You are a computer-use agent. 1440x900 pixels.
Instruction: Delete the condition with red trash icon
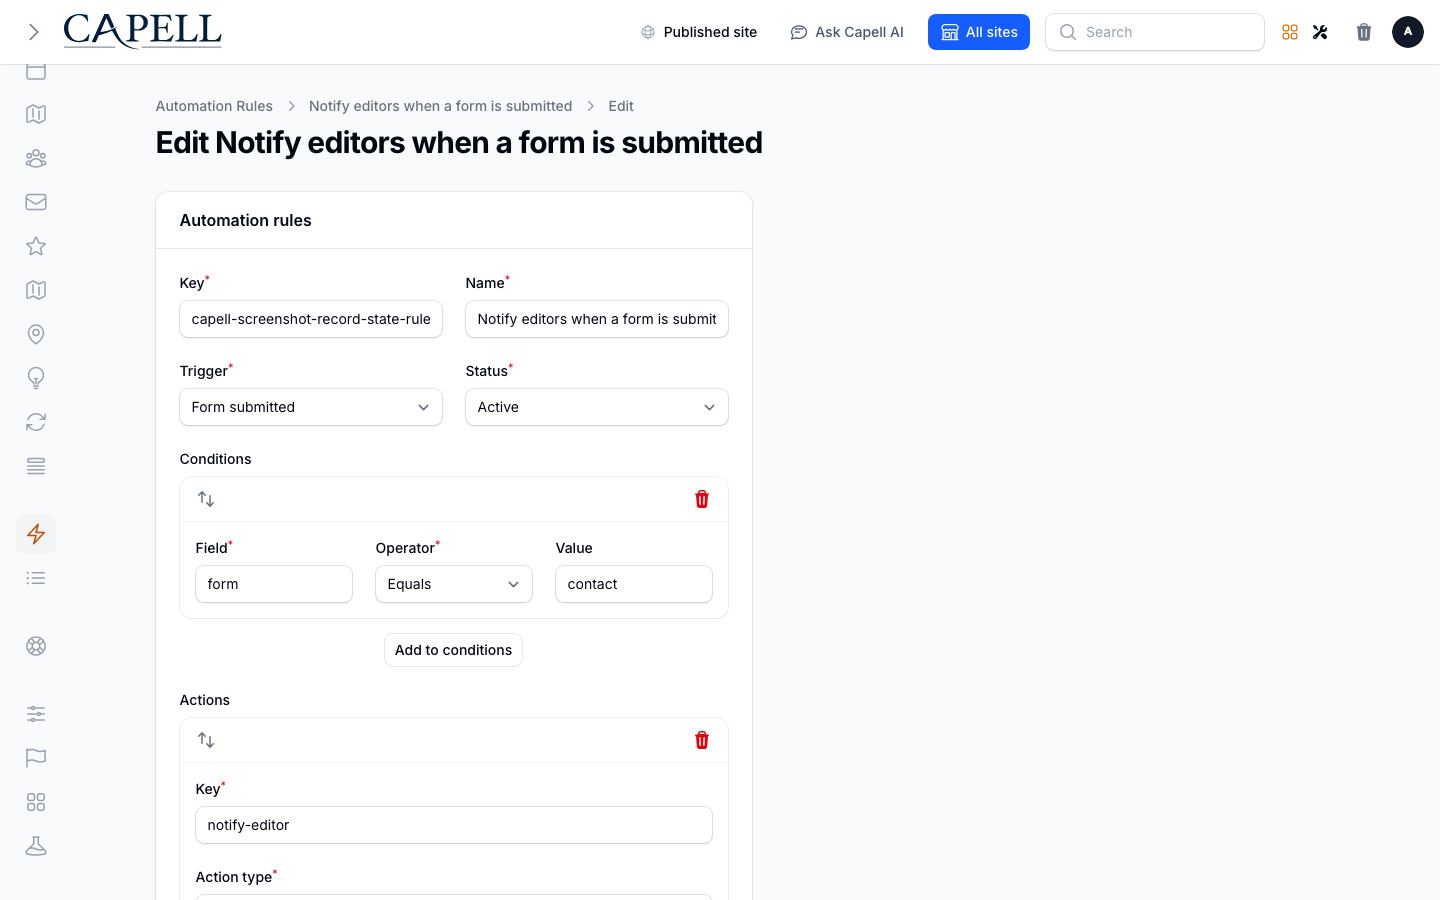point(702,499)
